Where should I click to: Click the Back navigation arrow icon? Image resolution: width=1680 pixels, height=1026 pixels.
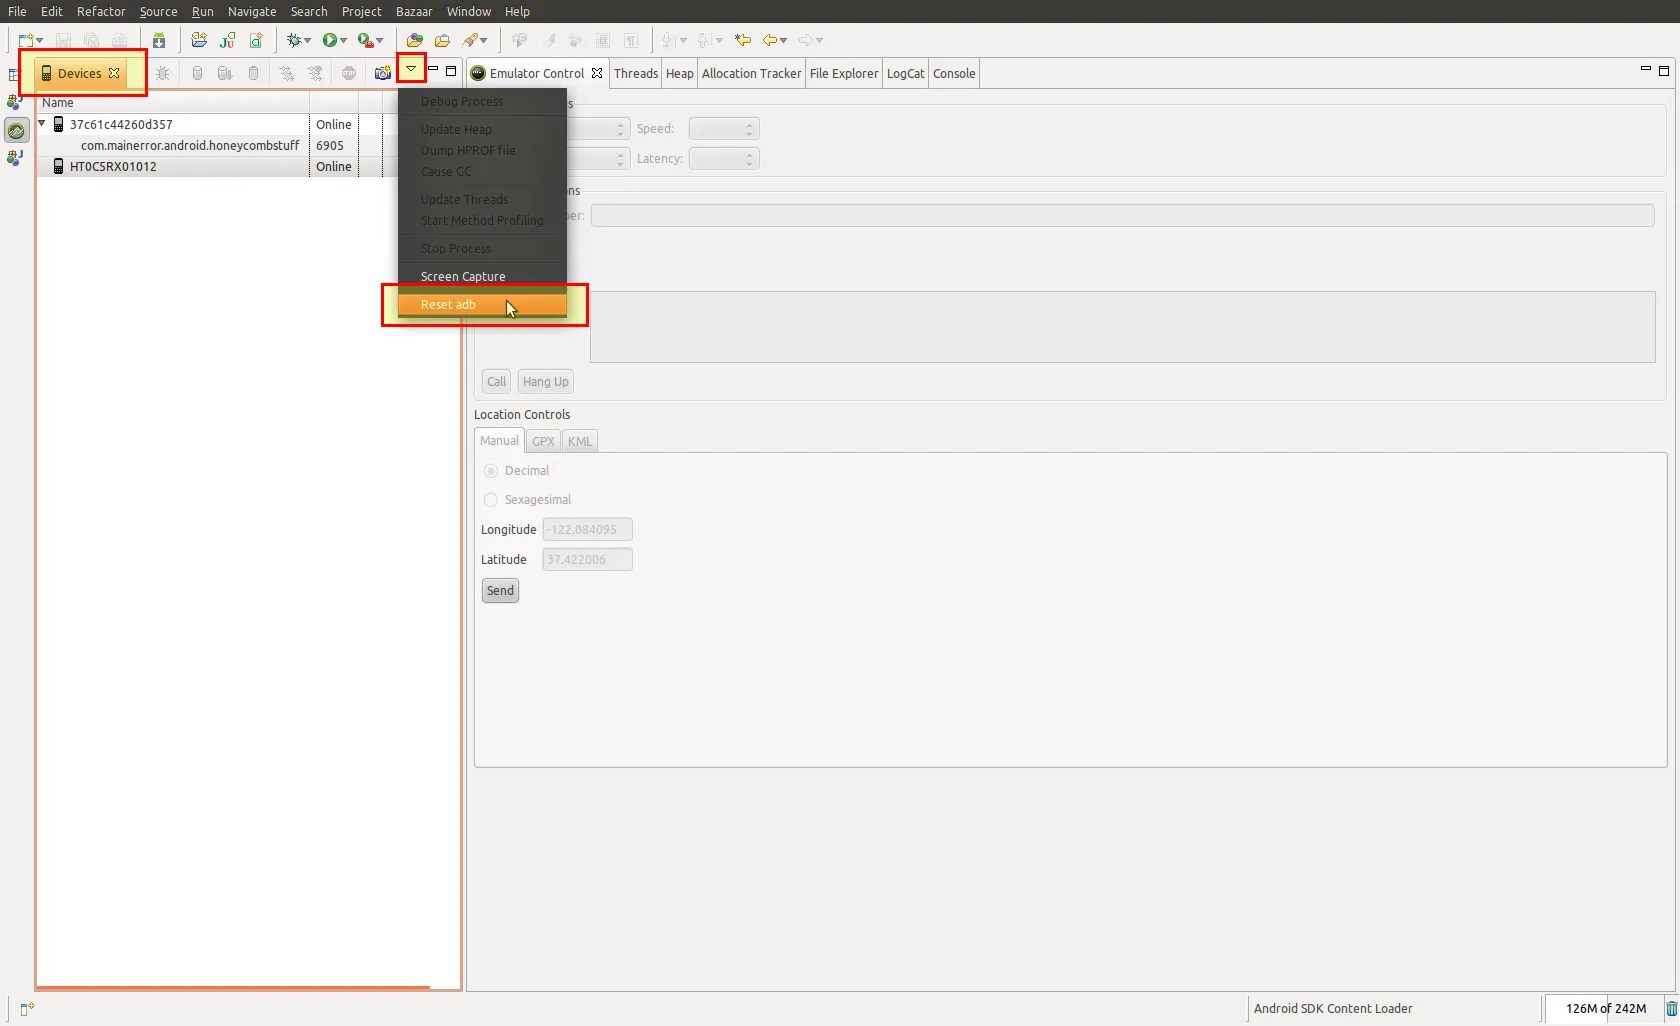coord(770,40)
